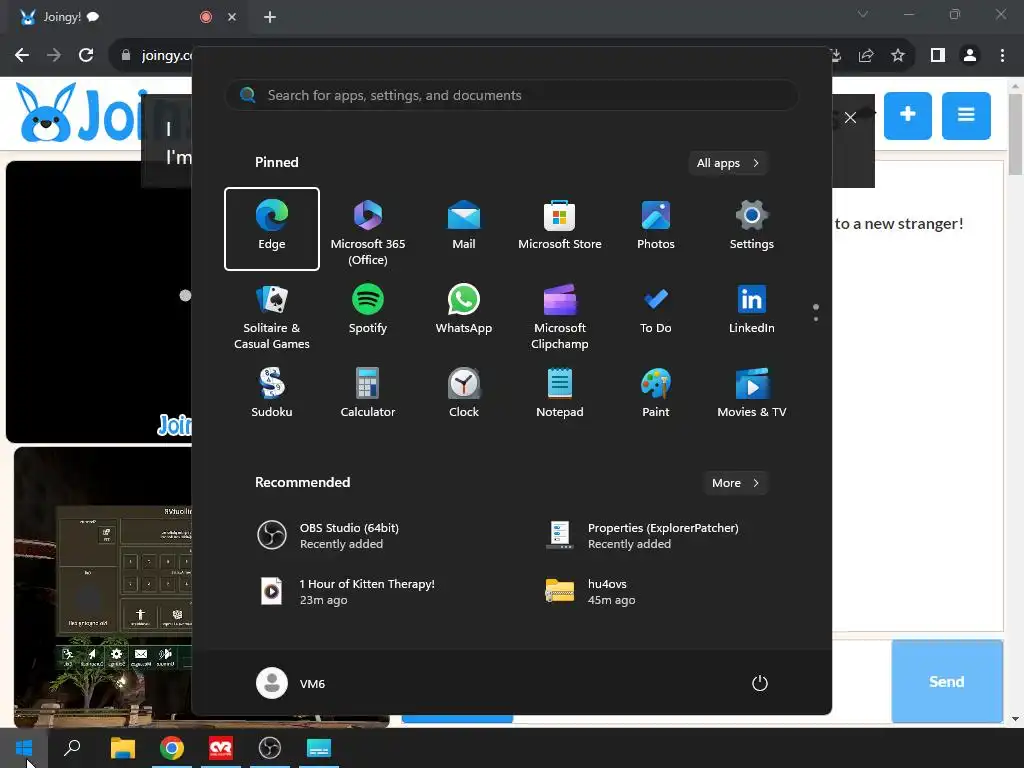Go to next pinned apps page dot
1024x768 pixels.
[x=816, y=319]
